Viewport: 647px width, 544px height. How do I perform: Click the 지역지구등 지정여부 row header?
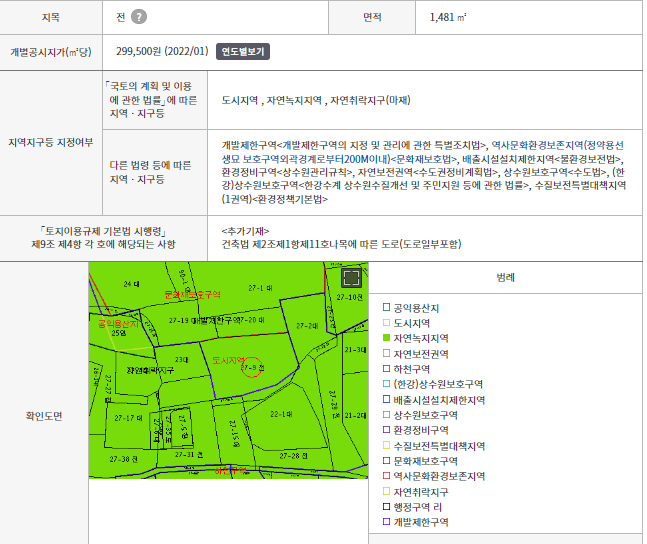(51, 142)
